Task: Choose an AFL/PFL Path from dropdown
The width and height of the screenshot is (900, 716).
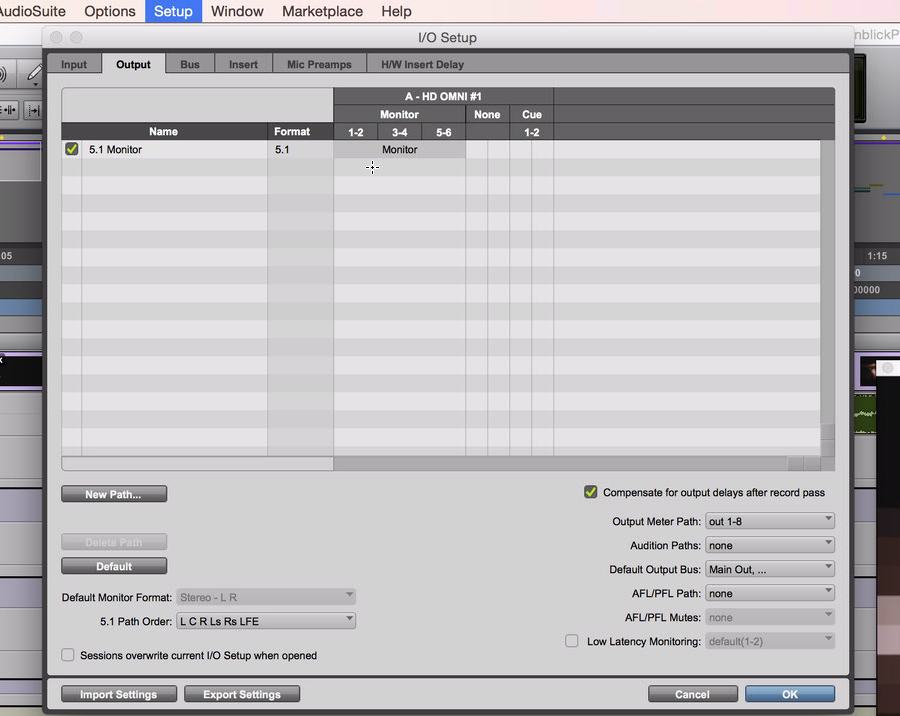Action: 769,593
